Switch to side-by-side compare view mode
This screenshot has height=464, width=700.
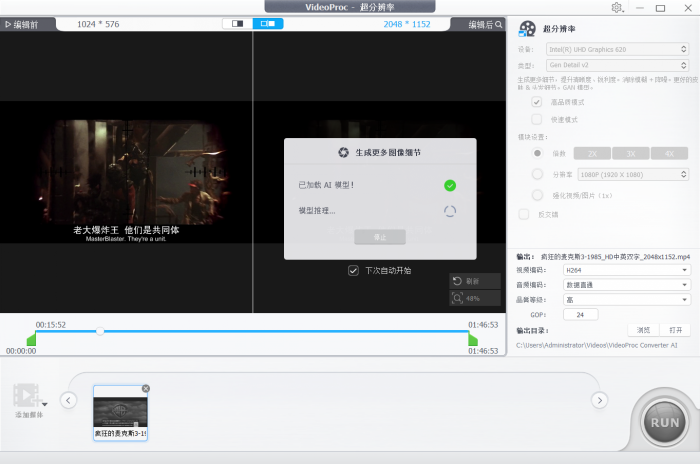point(268,24)
